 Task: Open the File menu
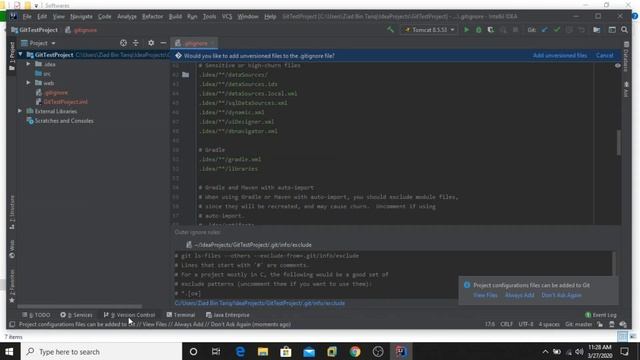[27, 17]
